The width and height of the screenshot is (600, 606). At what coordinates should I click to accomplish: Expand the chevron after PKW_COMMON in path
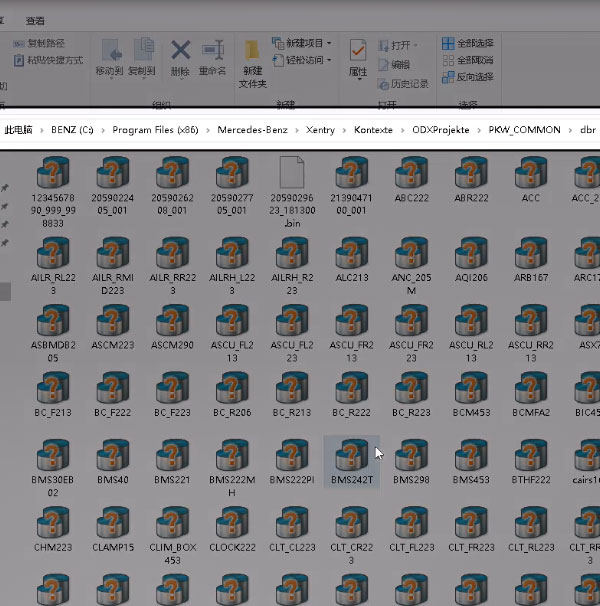tap(570, 131)
